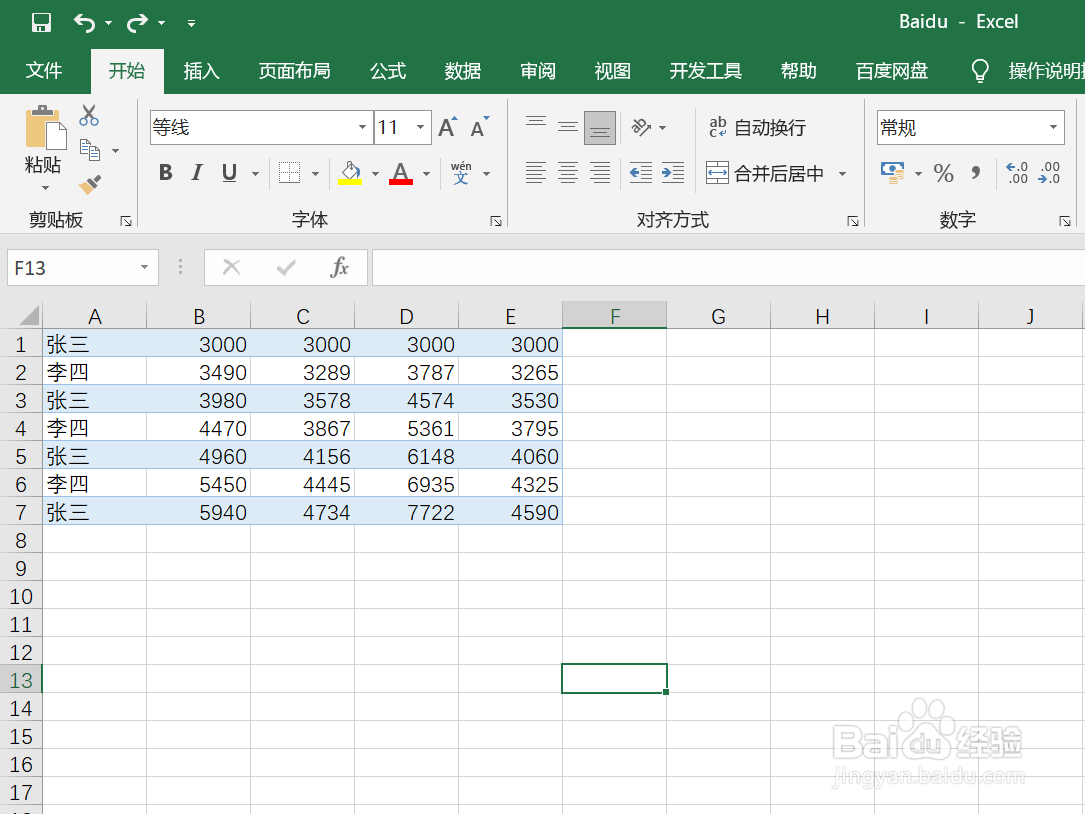Select the Format Painter icon

(x=88, y=184)
